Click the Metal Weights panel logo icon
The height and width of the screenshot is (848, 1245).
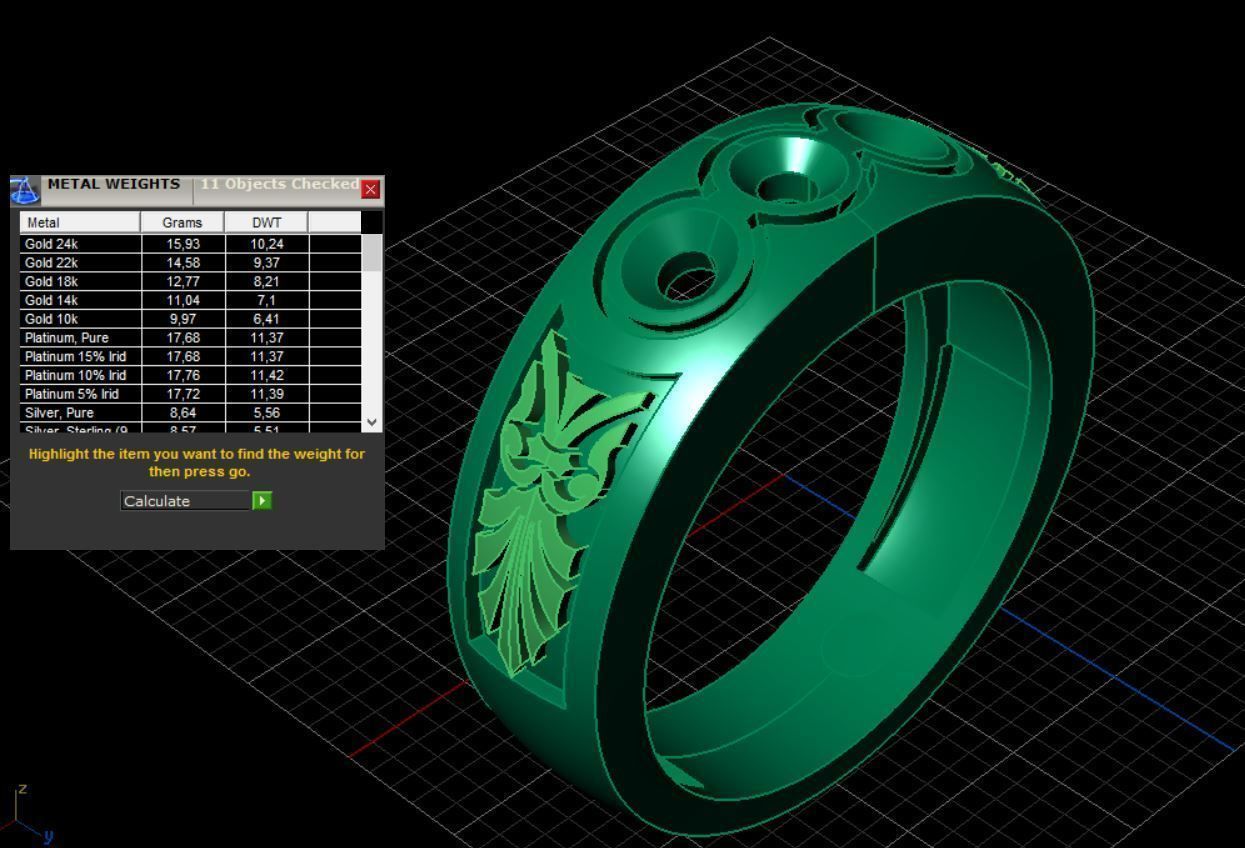pos(25,190)
